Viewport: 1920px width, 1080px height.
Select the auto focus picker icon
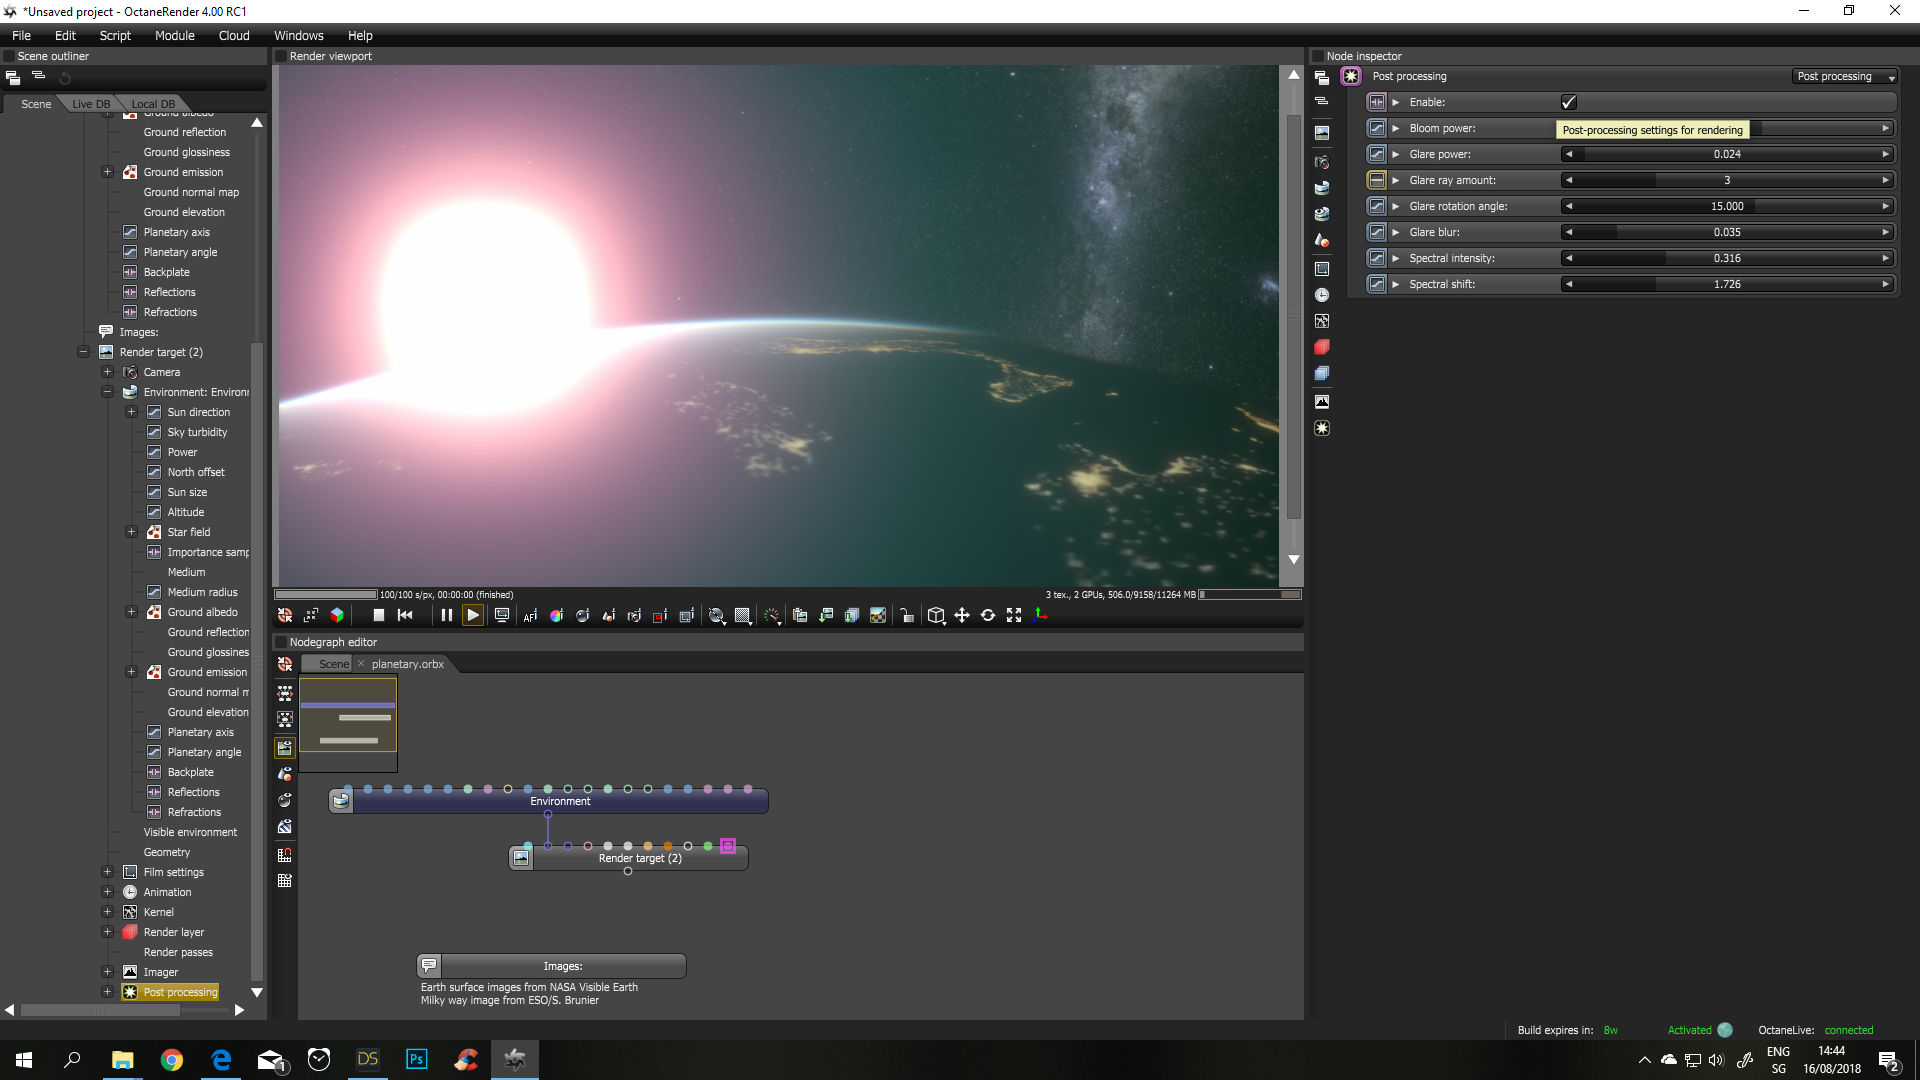tap(530, 616)
